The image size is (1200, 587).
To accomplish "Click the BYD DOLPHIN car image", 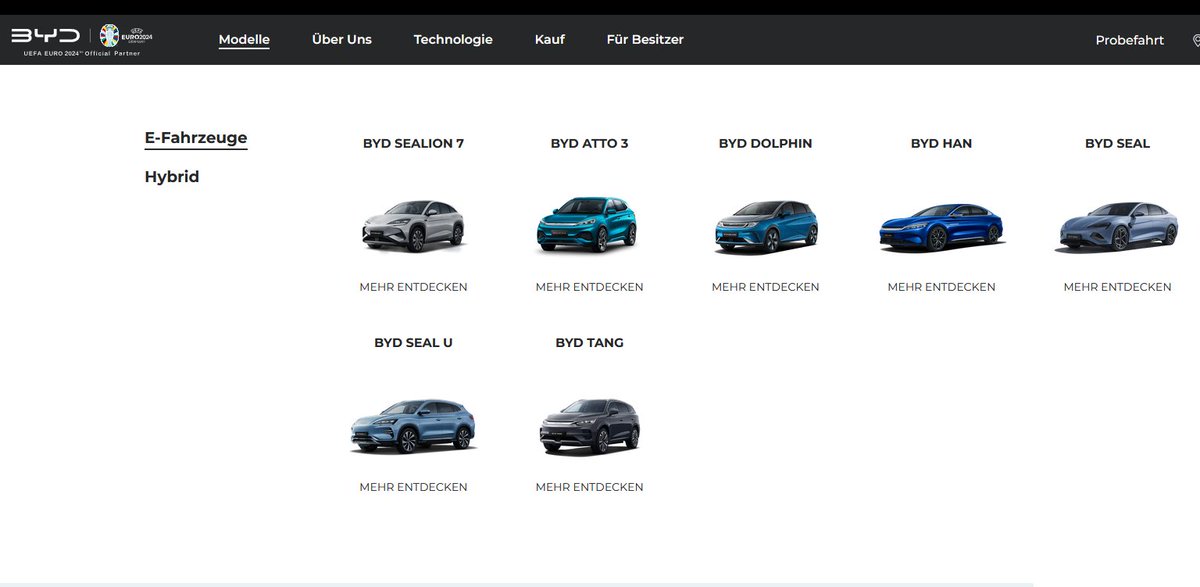I will coord(766,227).
